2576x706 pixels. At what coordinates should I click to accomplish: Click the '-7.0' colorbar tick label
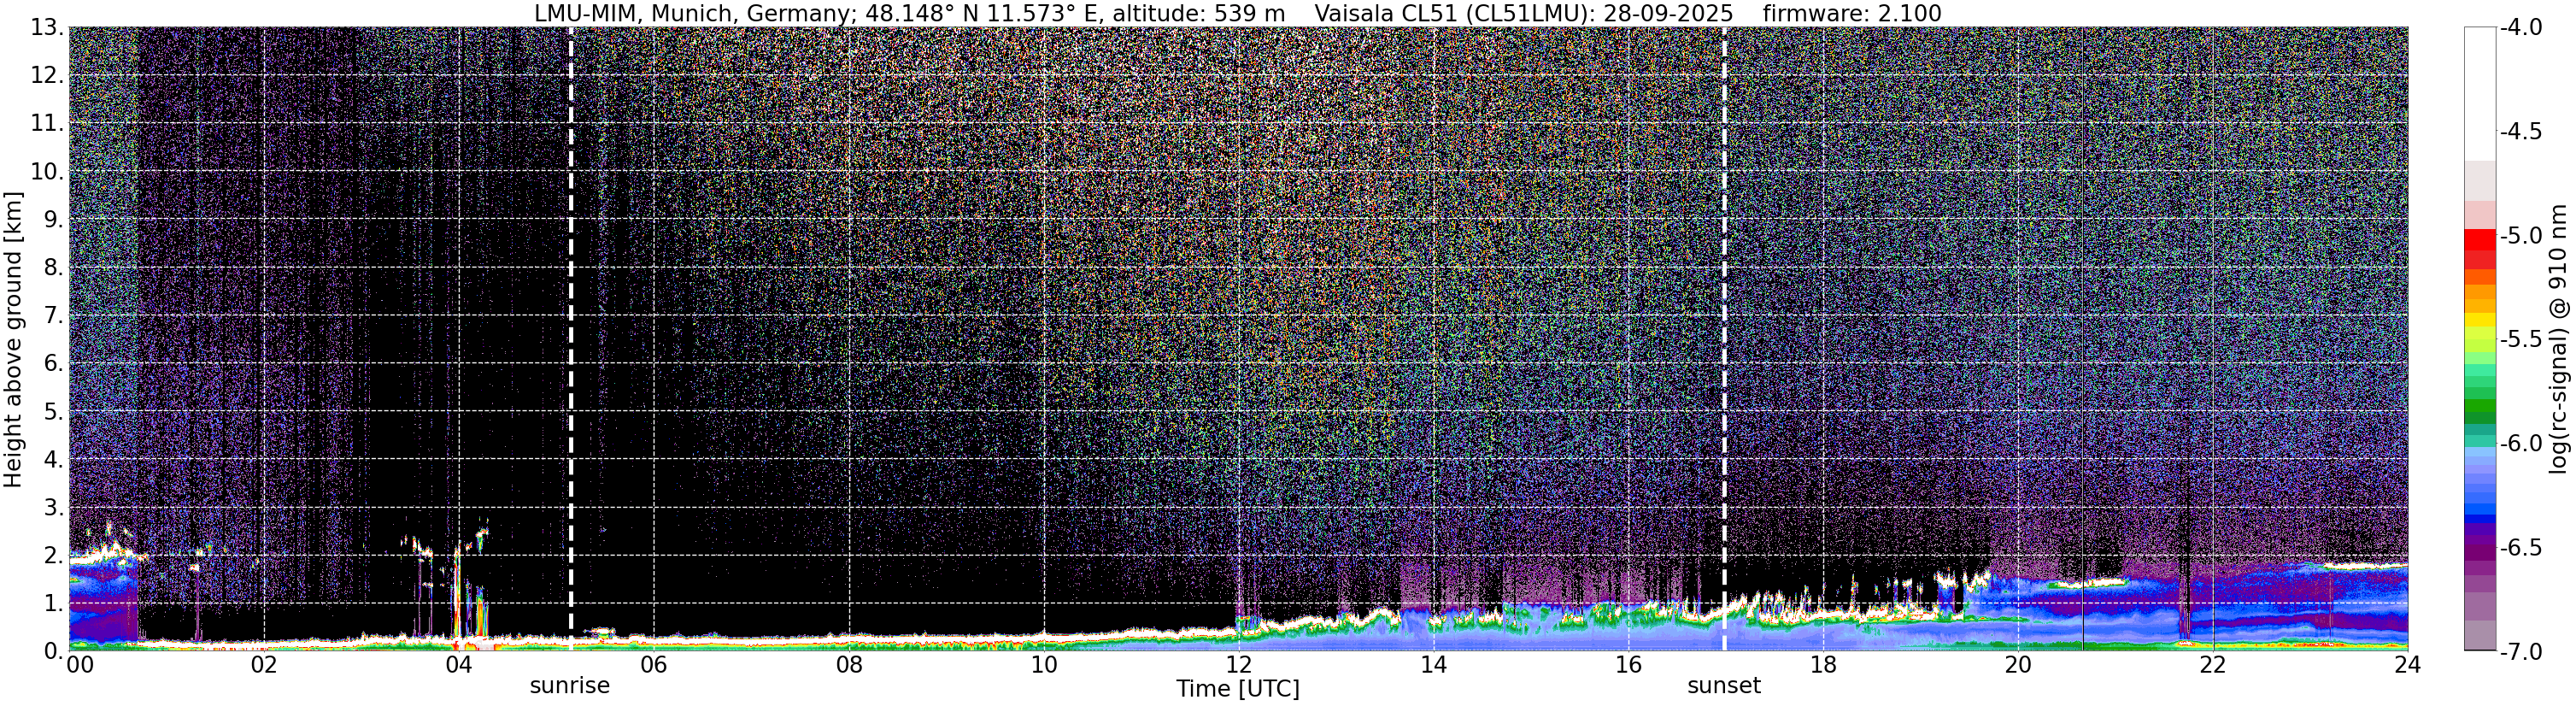pyautogui.click(x=2521, y=651)
